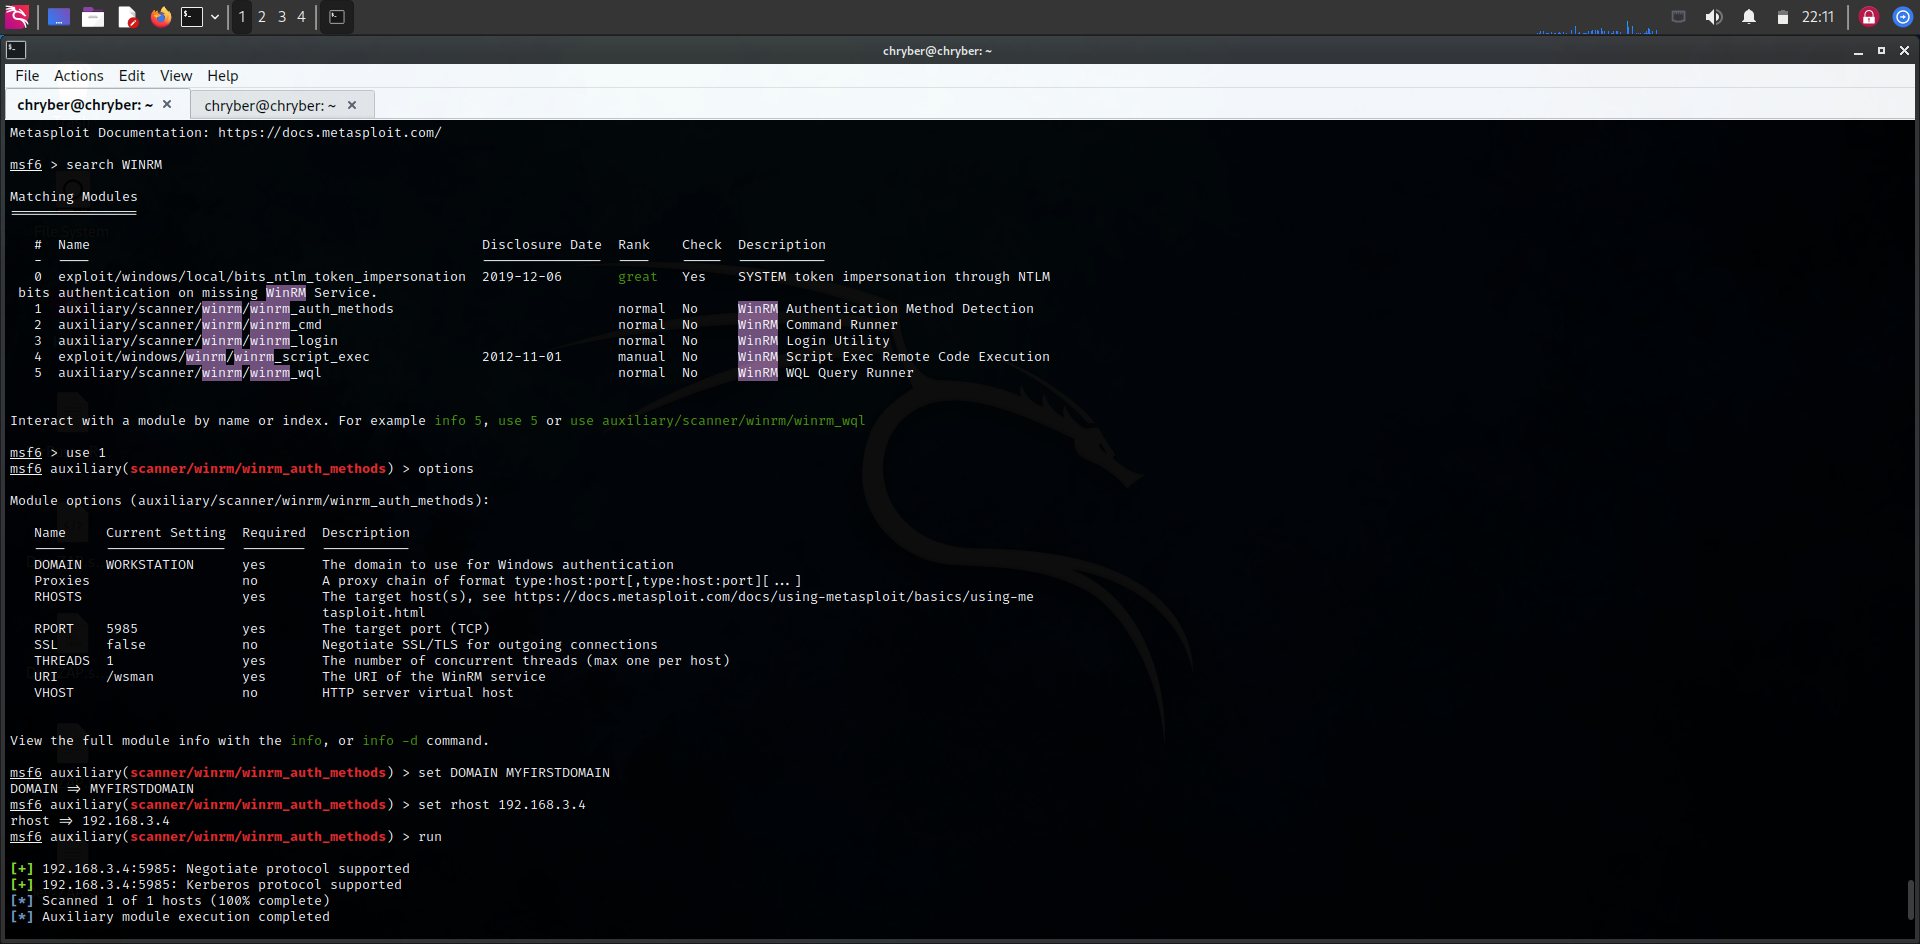This screenshot has width=1920, height=944.
Task: Open the Help menu
Action: (222, 76)
